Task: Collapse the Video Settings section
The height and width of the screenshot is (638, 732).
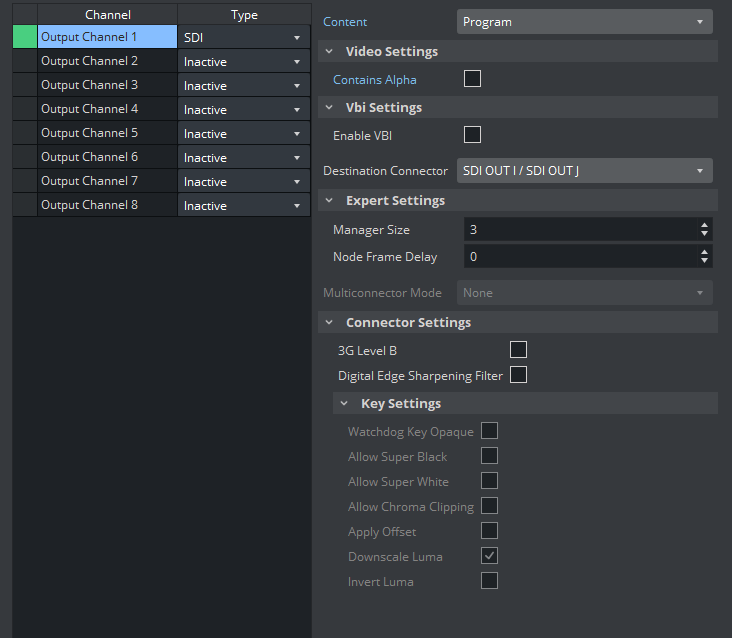Action: click(x=330, y=52)
